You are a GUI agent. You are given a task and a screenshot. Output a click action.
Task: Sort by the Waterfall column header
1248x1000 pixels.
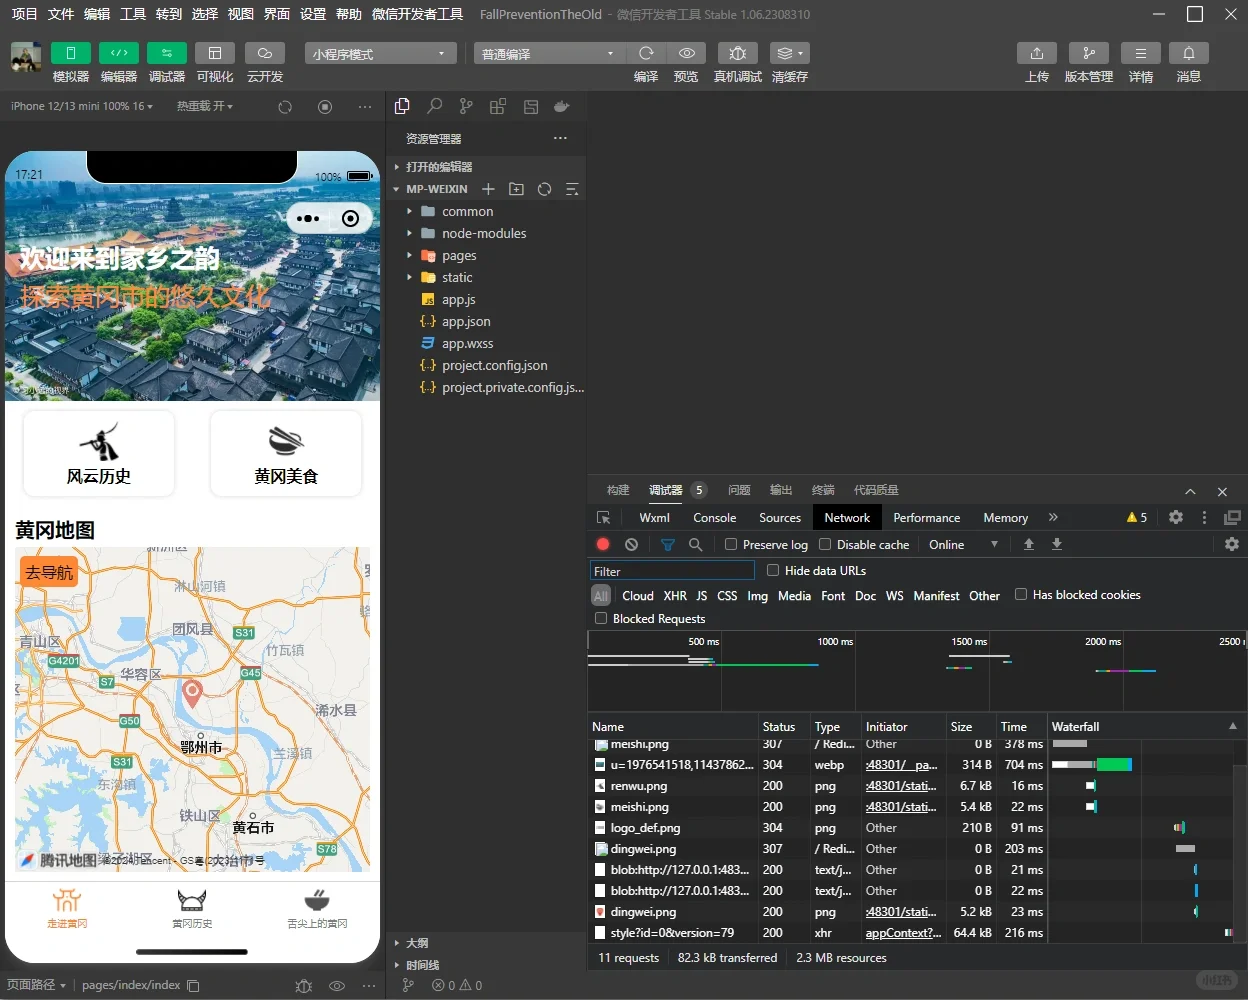click(1143, 726)
